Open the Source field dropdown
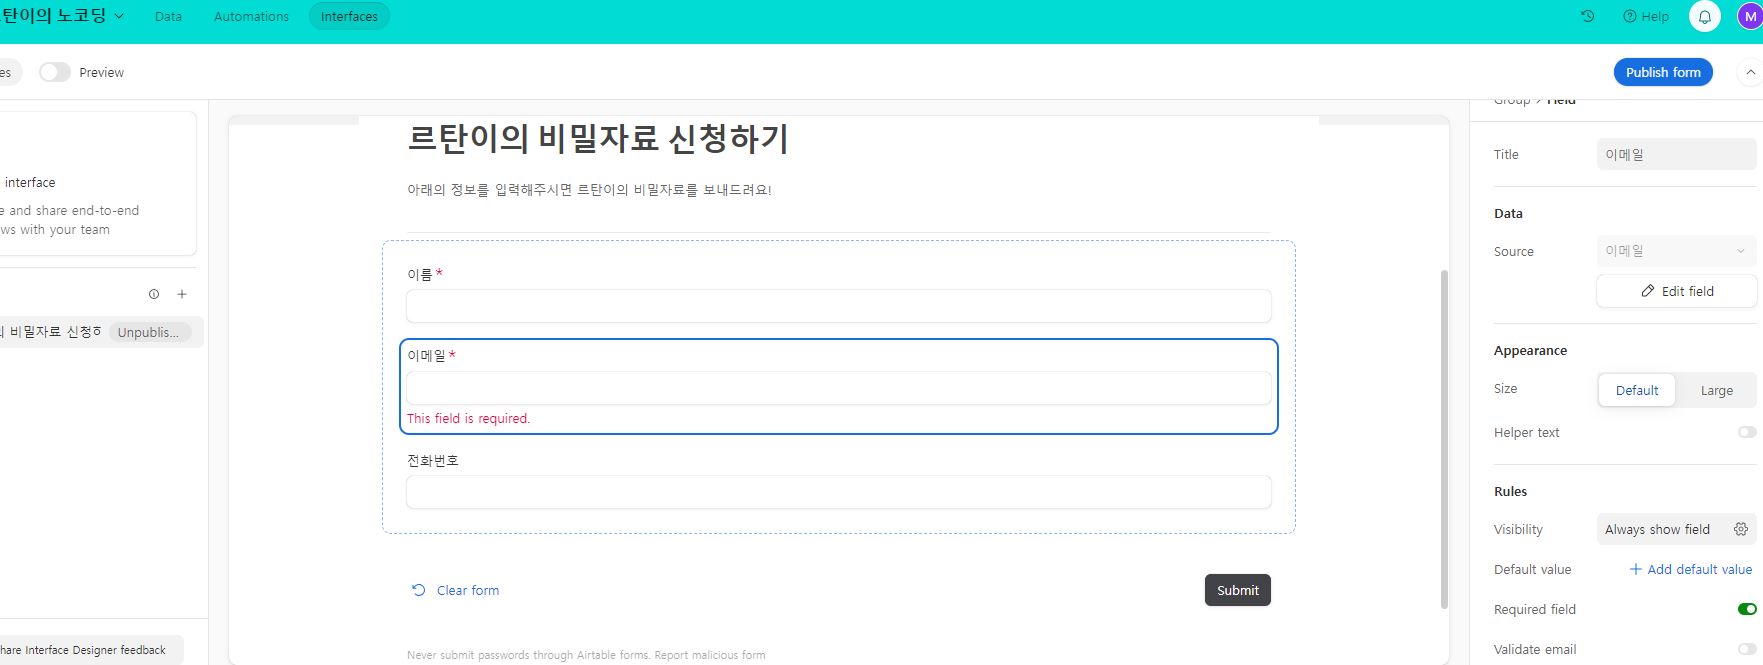 point(1676,251)
